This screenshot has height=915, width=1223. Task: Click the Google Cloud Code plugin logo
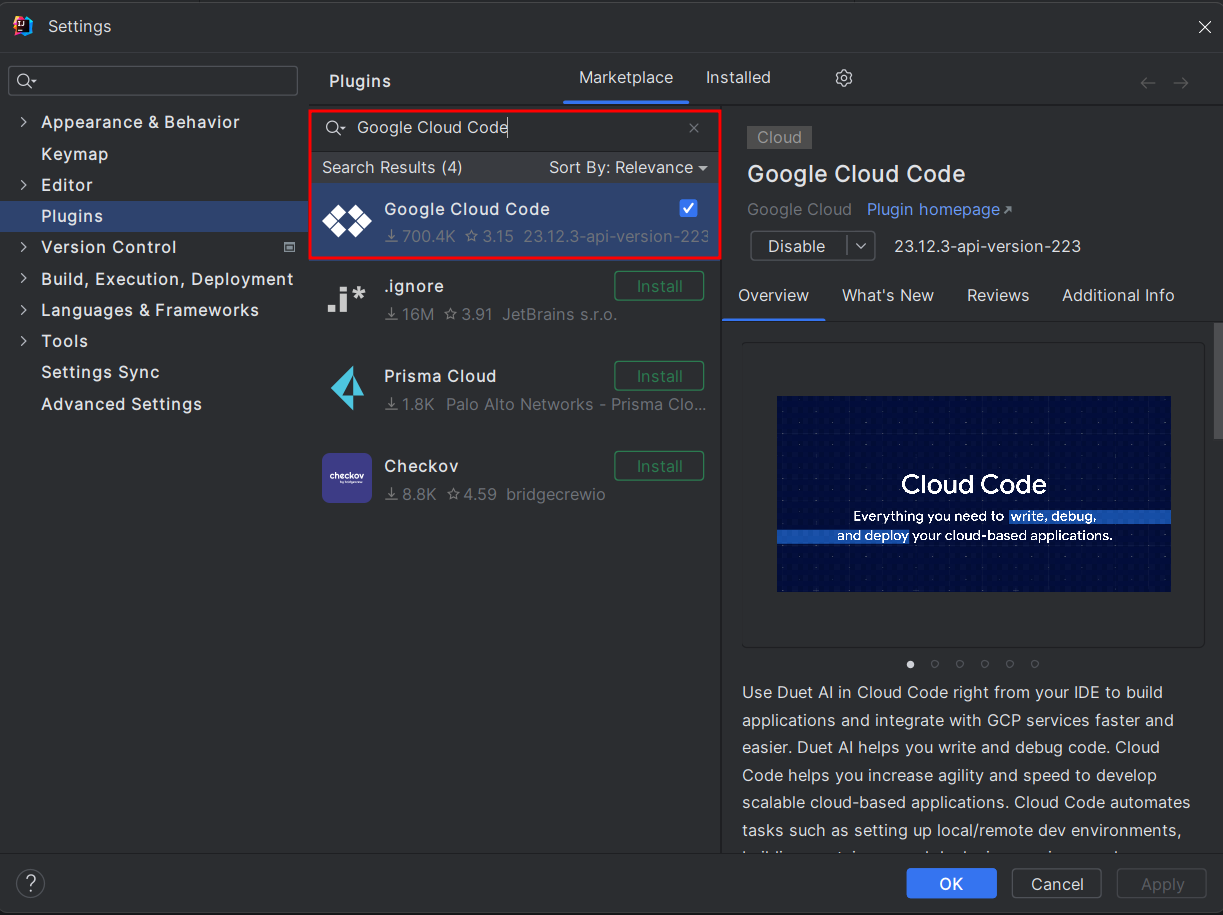(x=347, y=221)
